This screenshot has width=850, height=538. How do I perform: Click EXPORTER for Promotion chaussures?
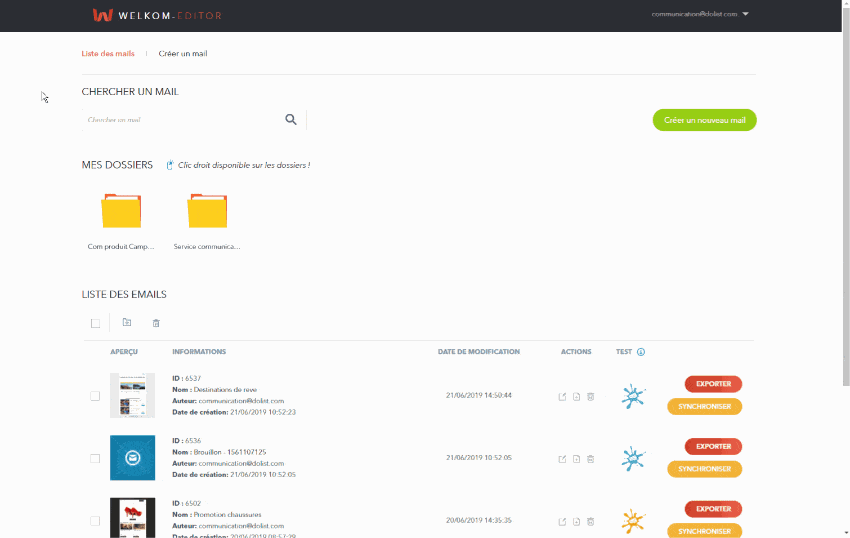713,509
